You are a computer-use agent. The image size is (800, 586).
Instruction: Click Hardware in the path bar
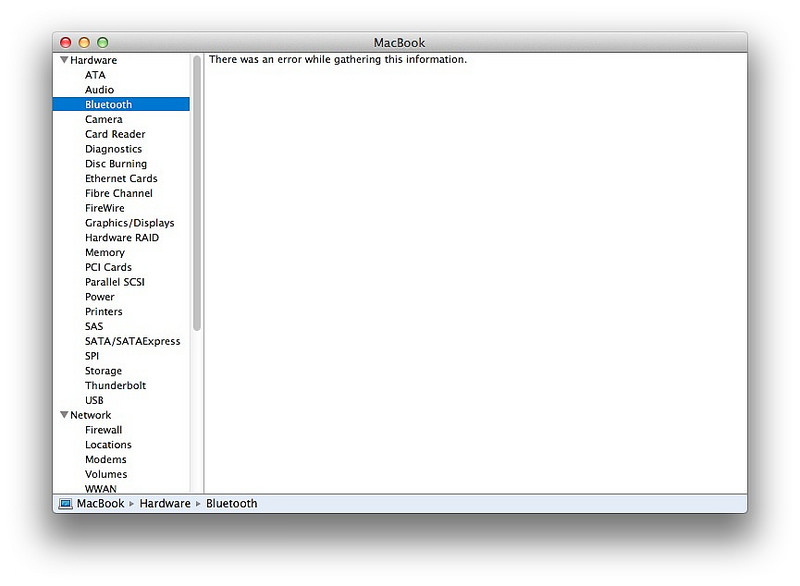coord(165,503)
